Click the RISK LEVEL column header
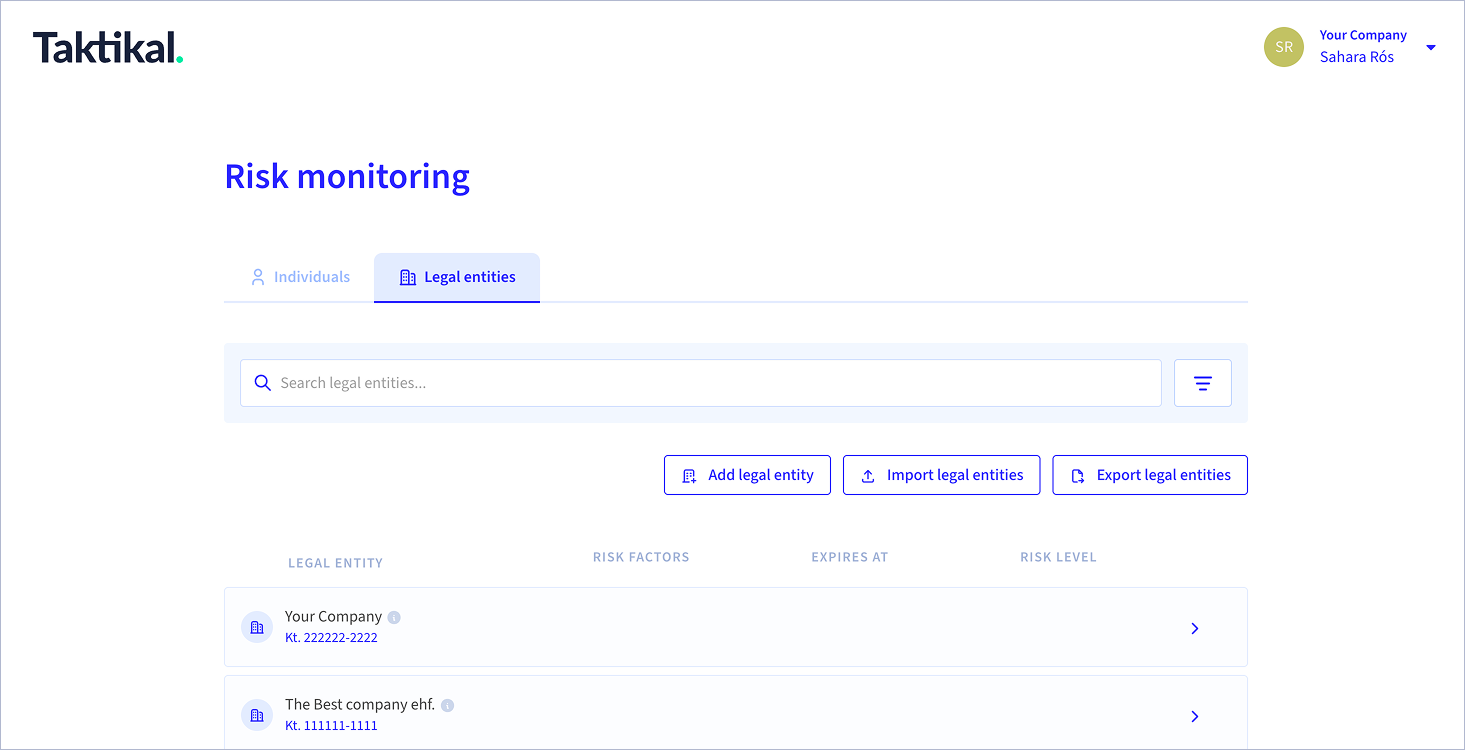The image size is (1465, 750). (1058, 557)
